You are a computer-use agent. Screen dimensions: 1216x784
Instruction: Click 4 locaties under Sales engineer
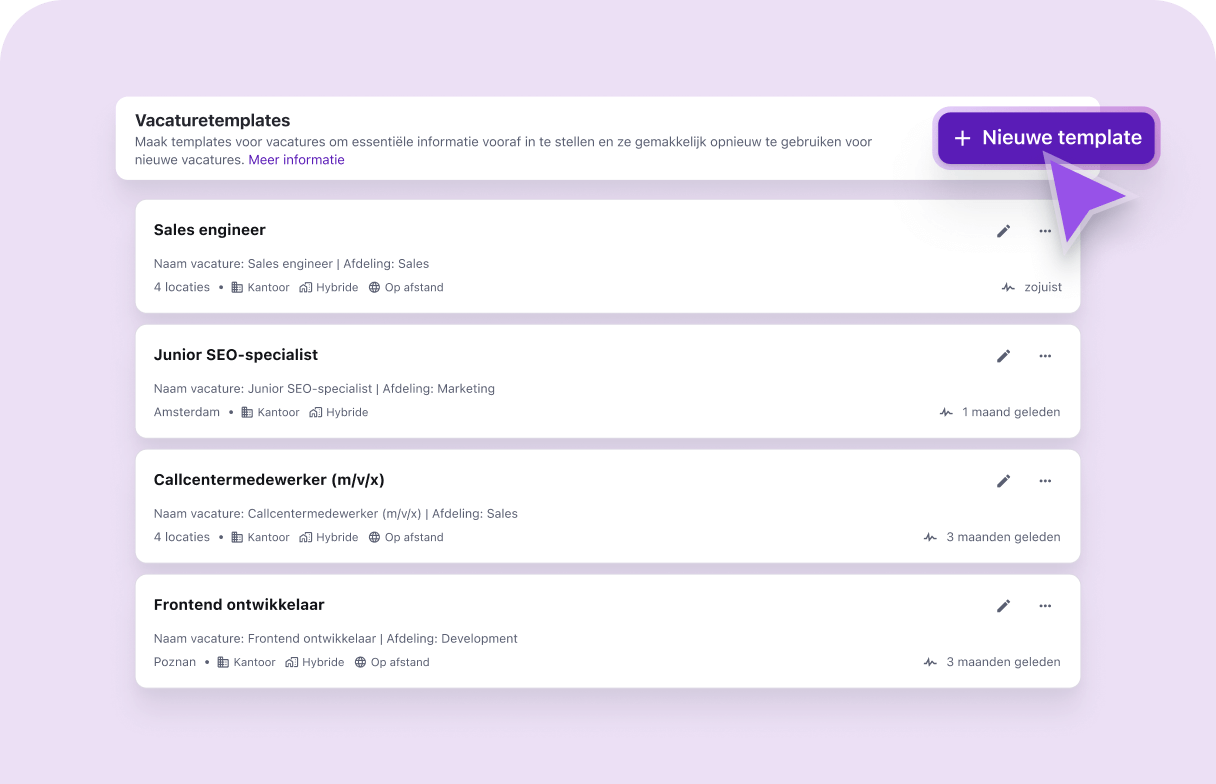pyautogui.click(x=182, y=287)
